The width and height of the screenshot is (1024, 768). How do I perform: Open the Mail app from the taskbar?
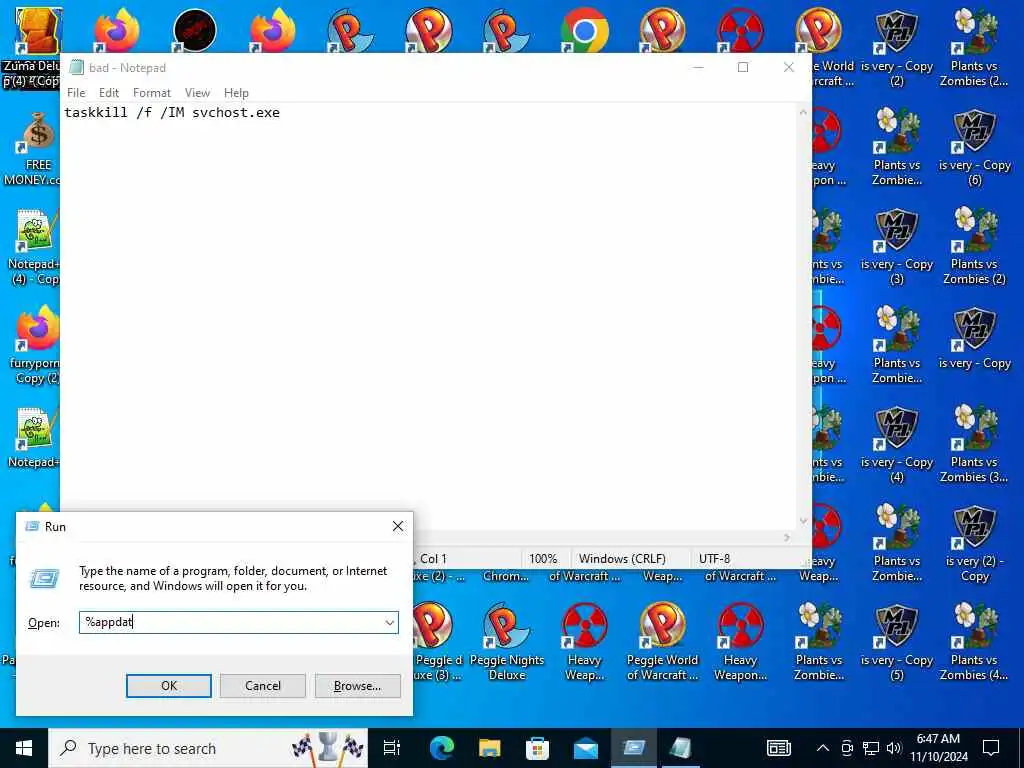click(x=585, y=748)
